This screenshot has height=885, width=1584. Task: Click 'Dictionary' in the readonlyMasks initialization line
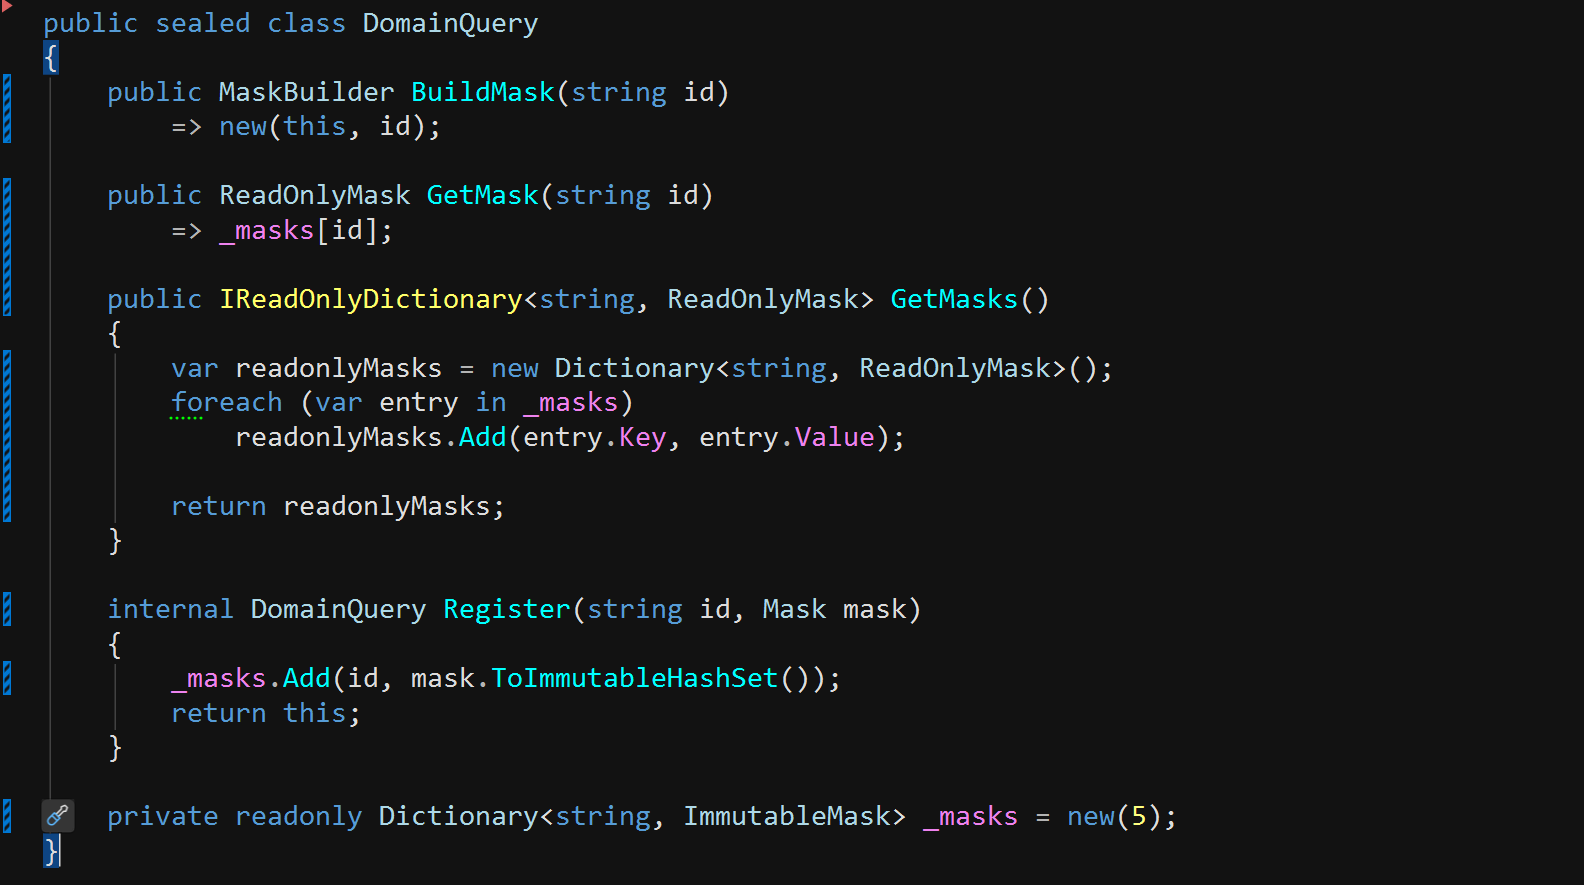634,368
